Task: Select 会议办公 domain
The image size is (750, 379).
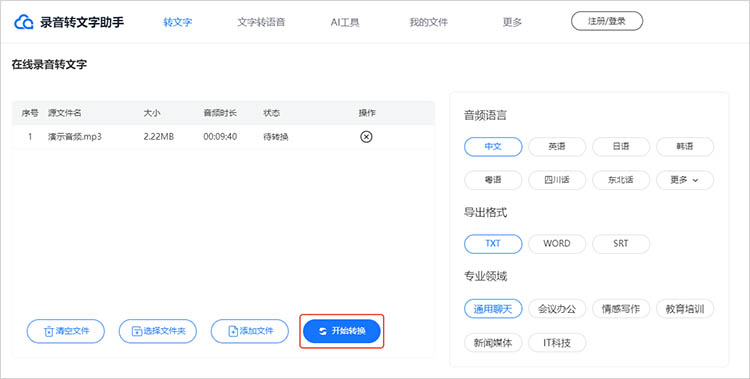Action: point(557,309)
